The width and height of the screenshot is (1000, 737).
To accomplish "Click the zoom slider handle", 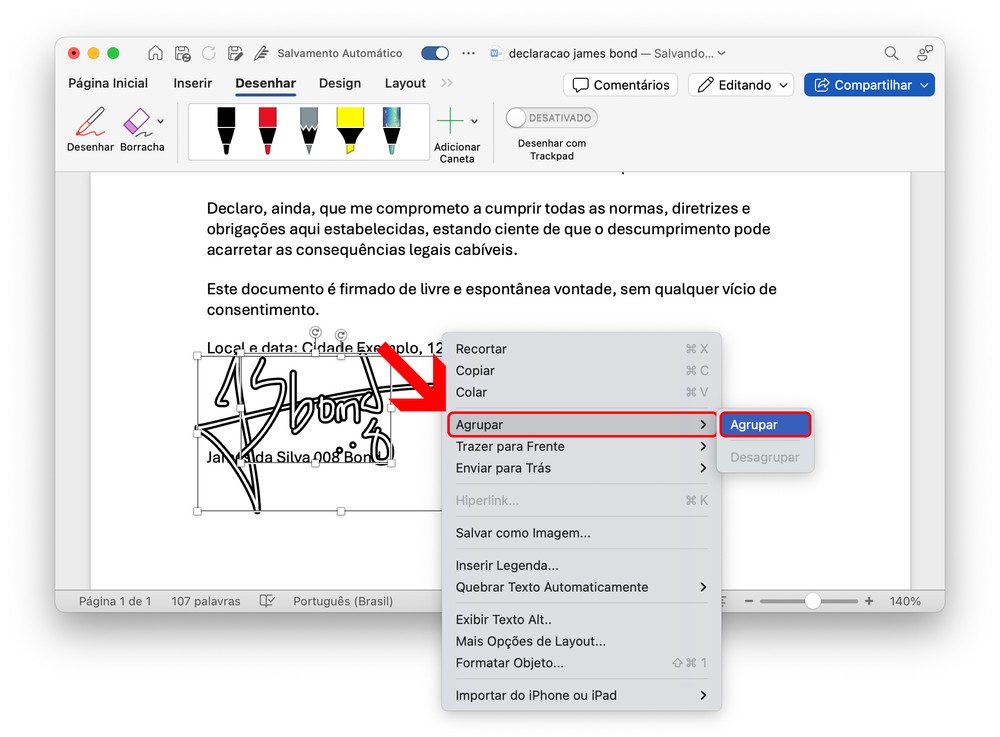I will pyautogui.click(x=813, y=601).
